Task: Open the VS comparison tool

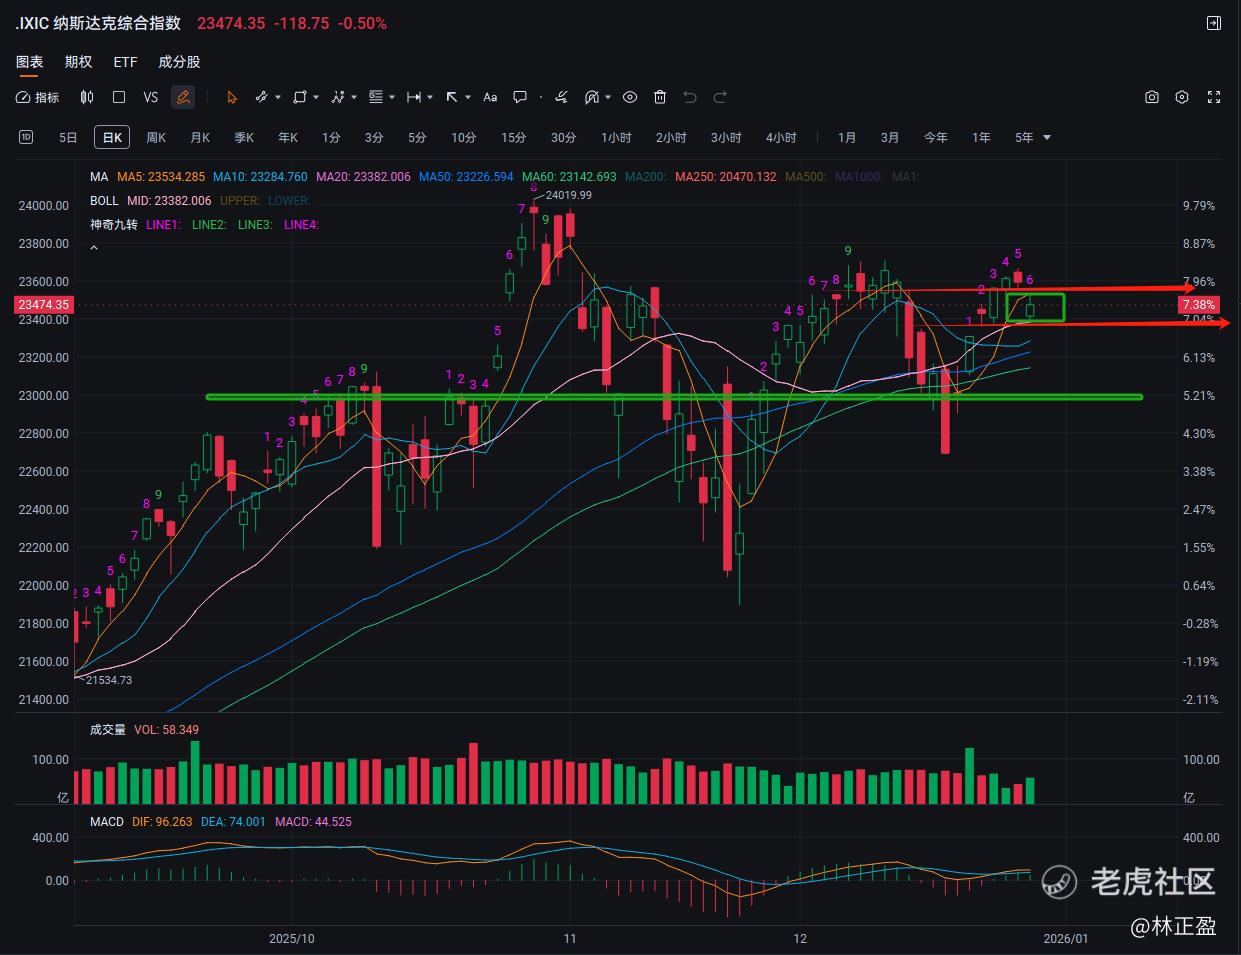Action: click(151, 97)
